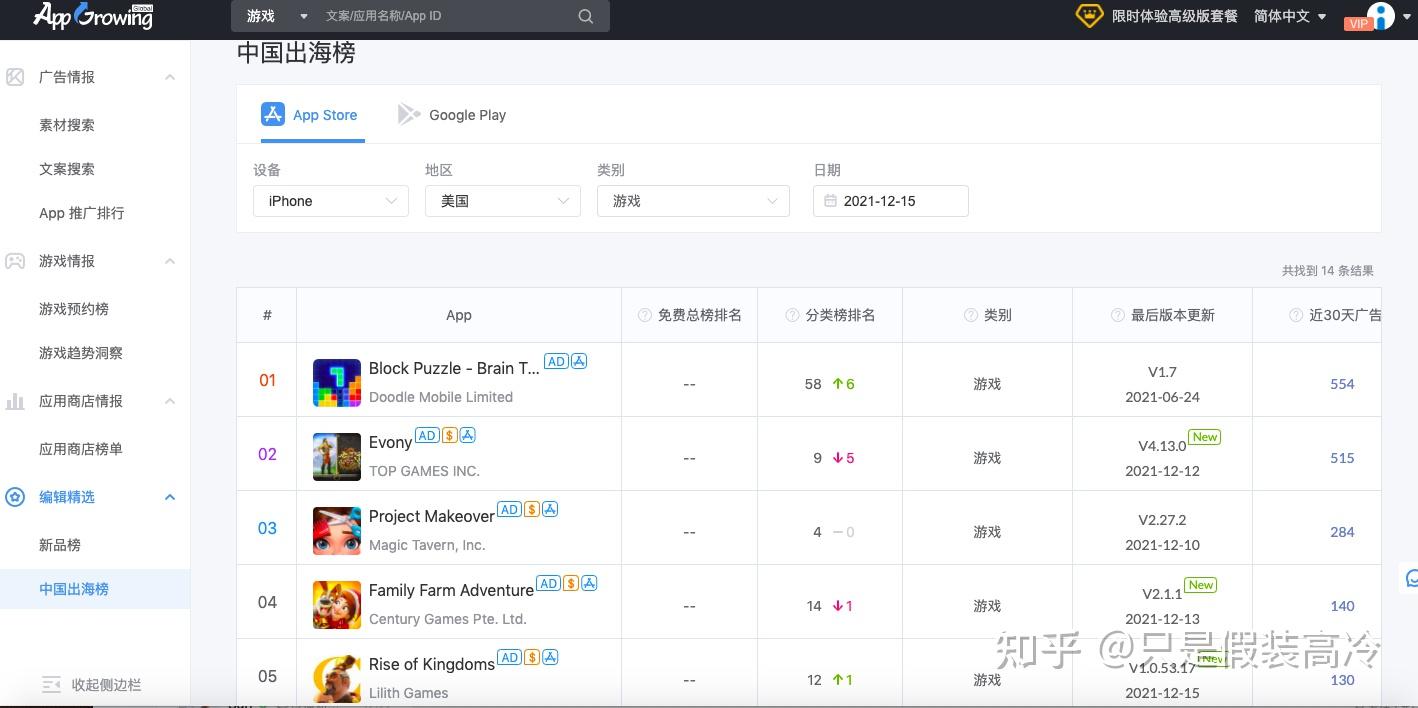Click the AppGrowing logo
1418x708 pixels.
pos(92,16)
